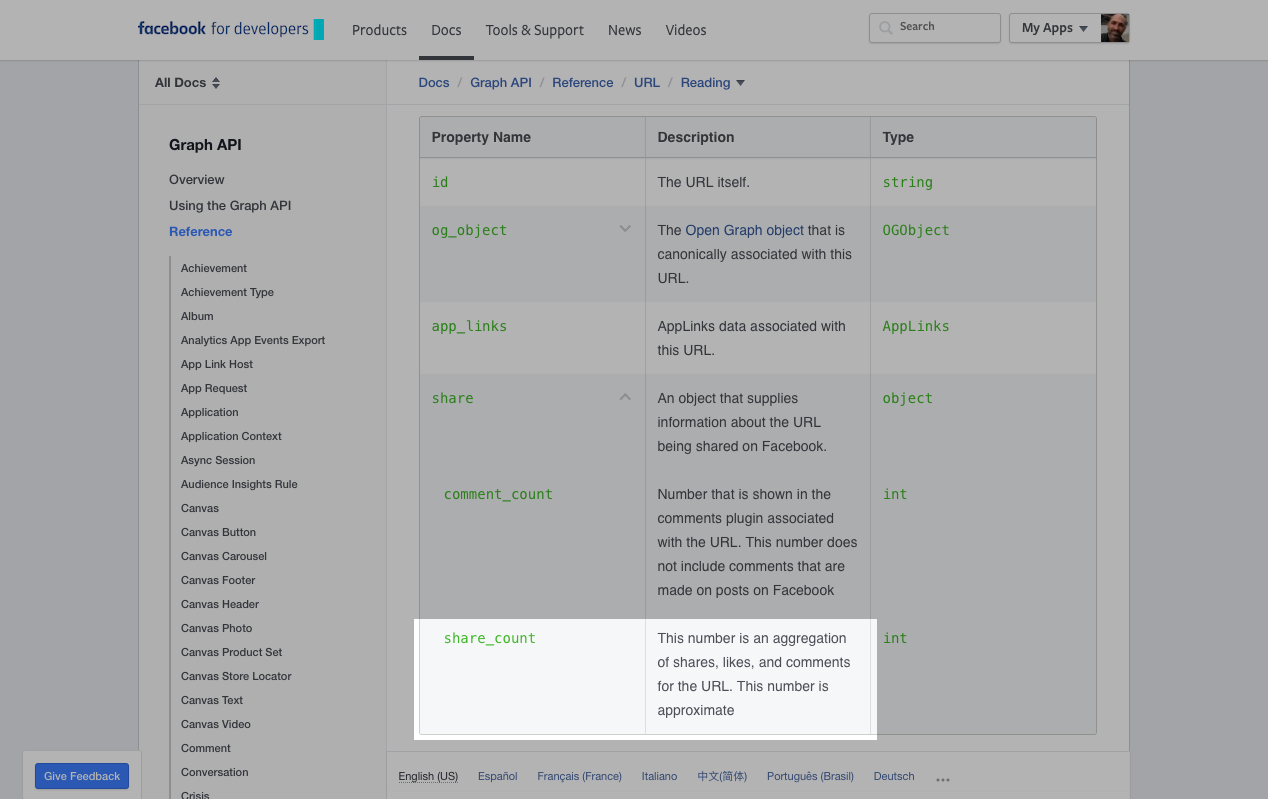Click the Graph API breadcrumb link
The width and height of the screenshot is (1268, 799).
(501, 83)
